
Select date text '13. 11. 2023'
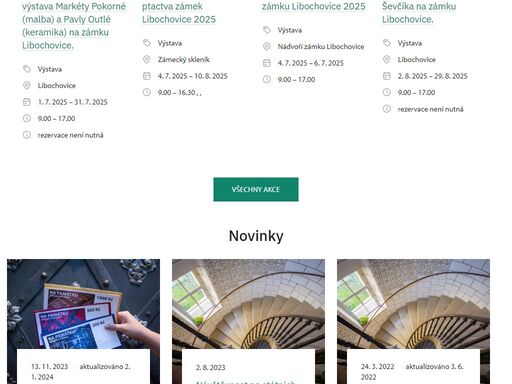[49, 367]
